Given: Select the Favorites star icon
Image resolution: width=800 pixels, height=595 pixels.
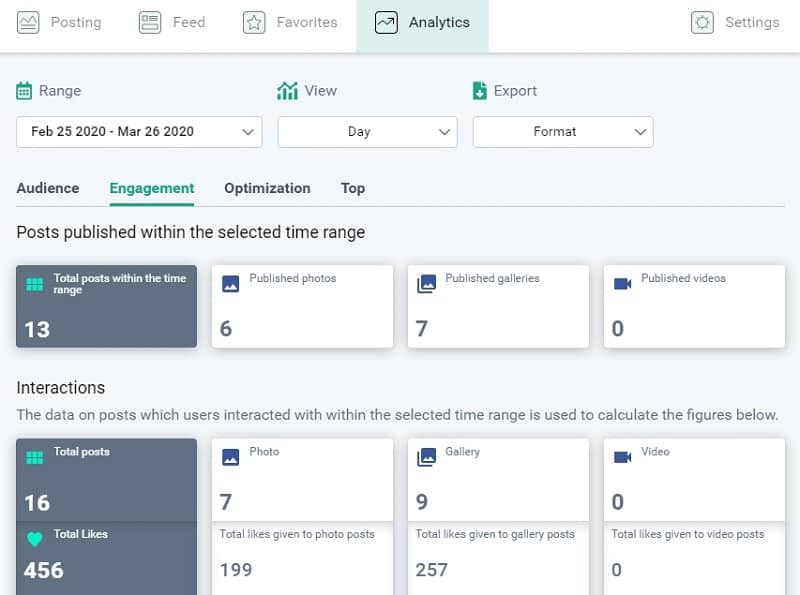Looking at the screenshot, I should tap(254, 21).
